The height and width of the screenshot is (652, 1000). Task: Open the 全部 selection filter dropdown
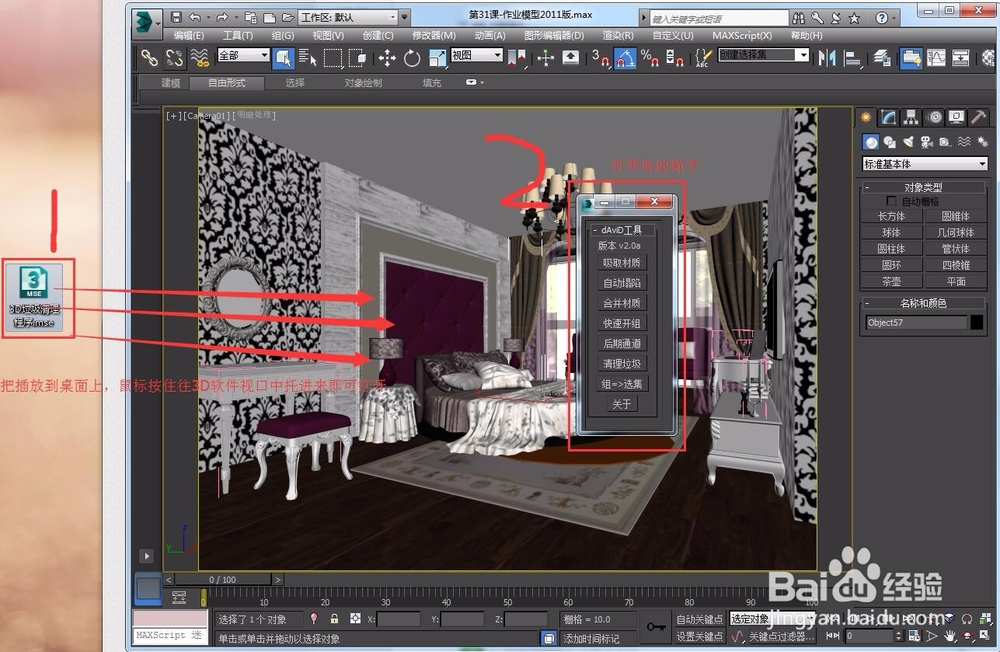[x=243, y=56]
